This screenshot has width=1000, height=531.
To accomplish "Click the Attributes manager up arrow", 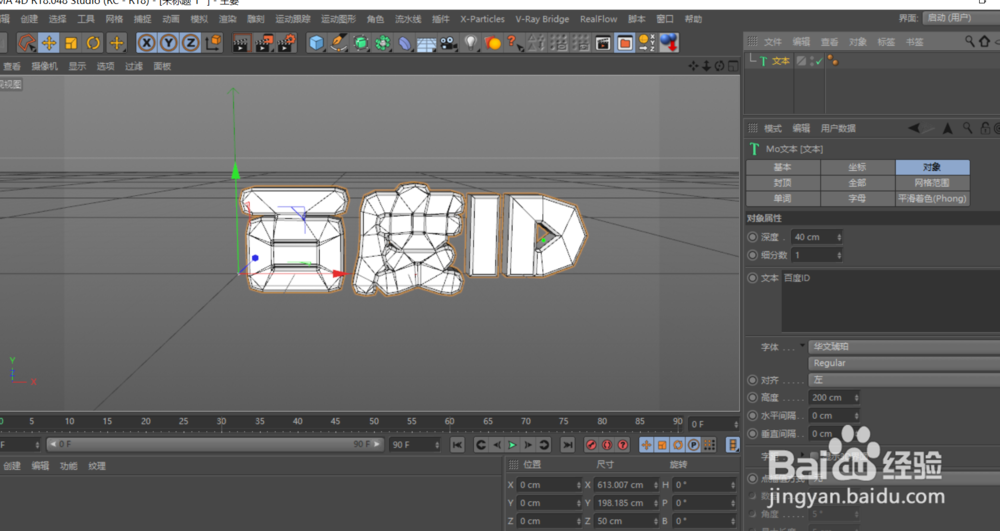I will click(948, 128).
